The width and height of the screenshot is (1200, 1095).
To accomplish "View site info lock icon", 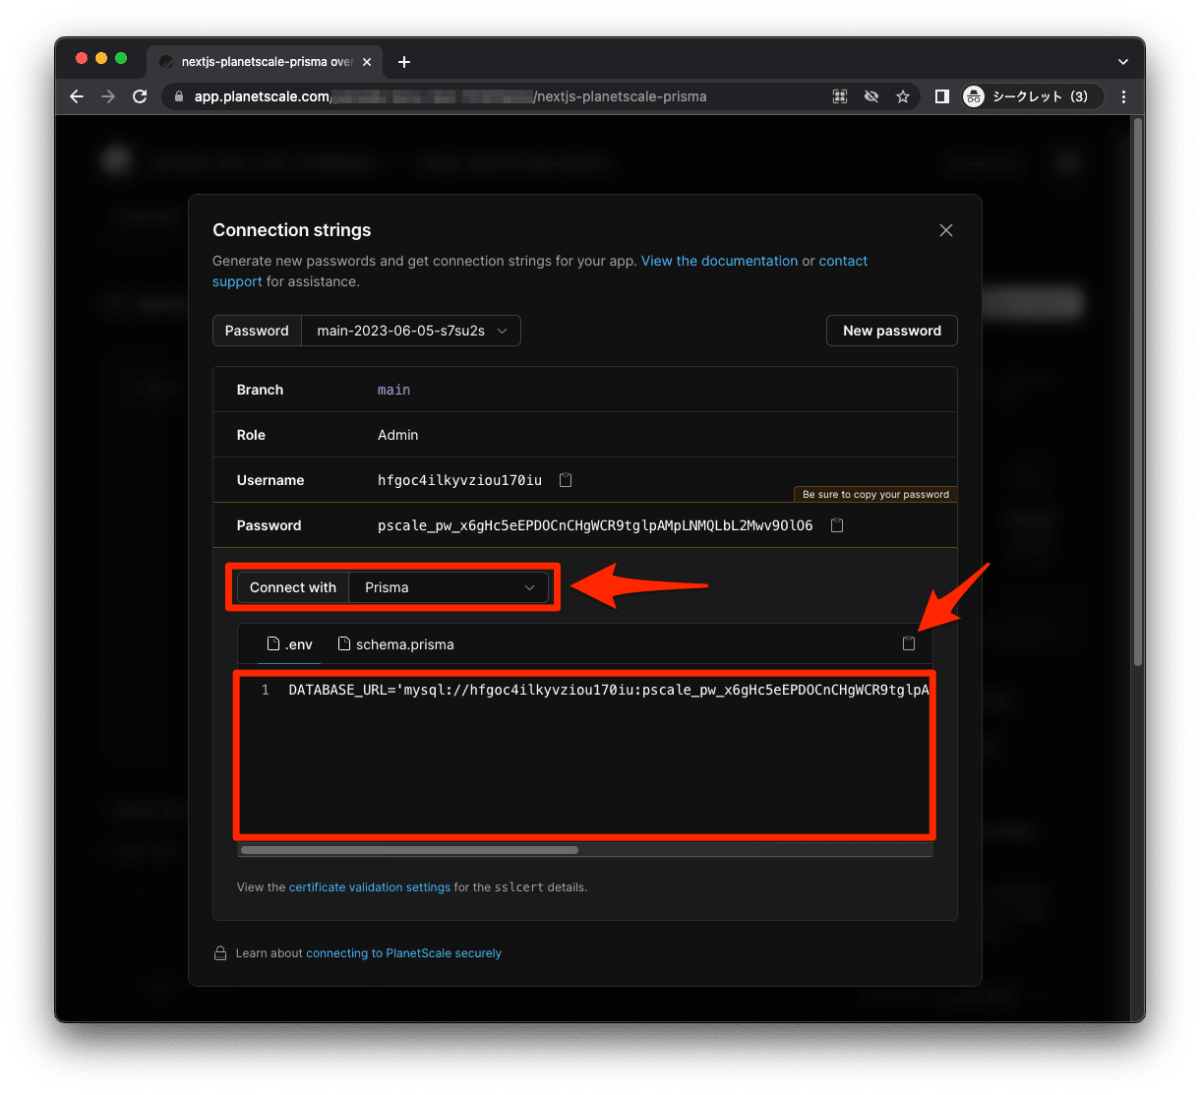I will coord(179,96).
